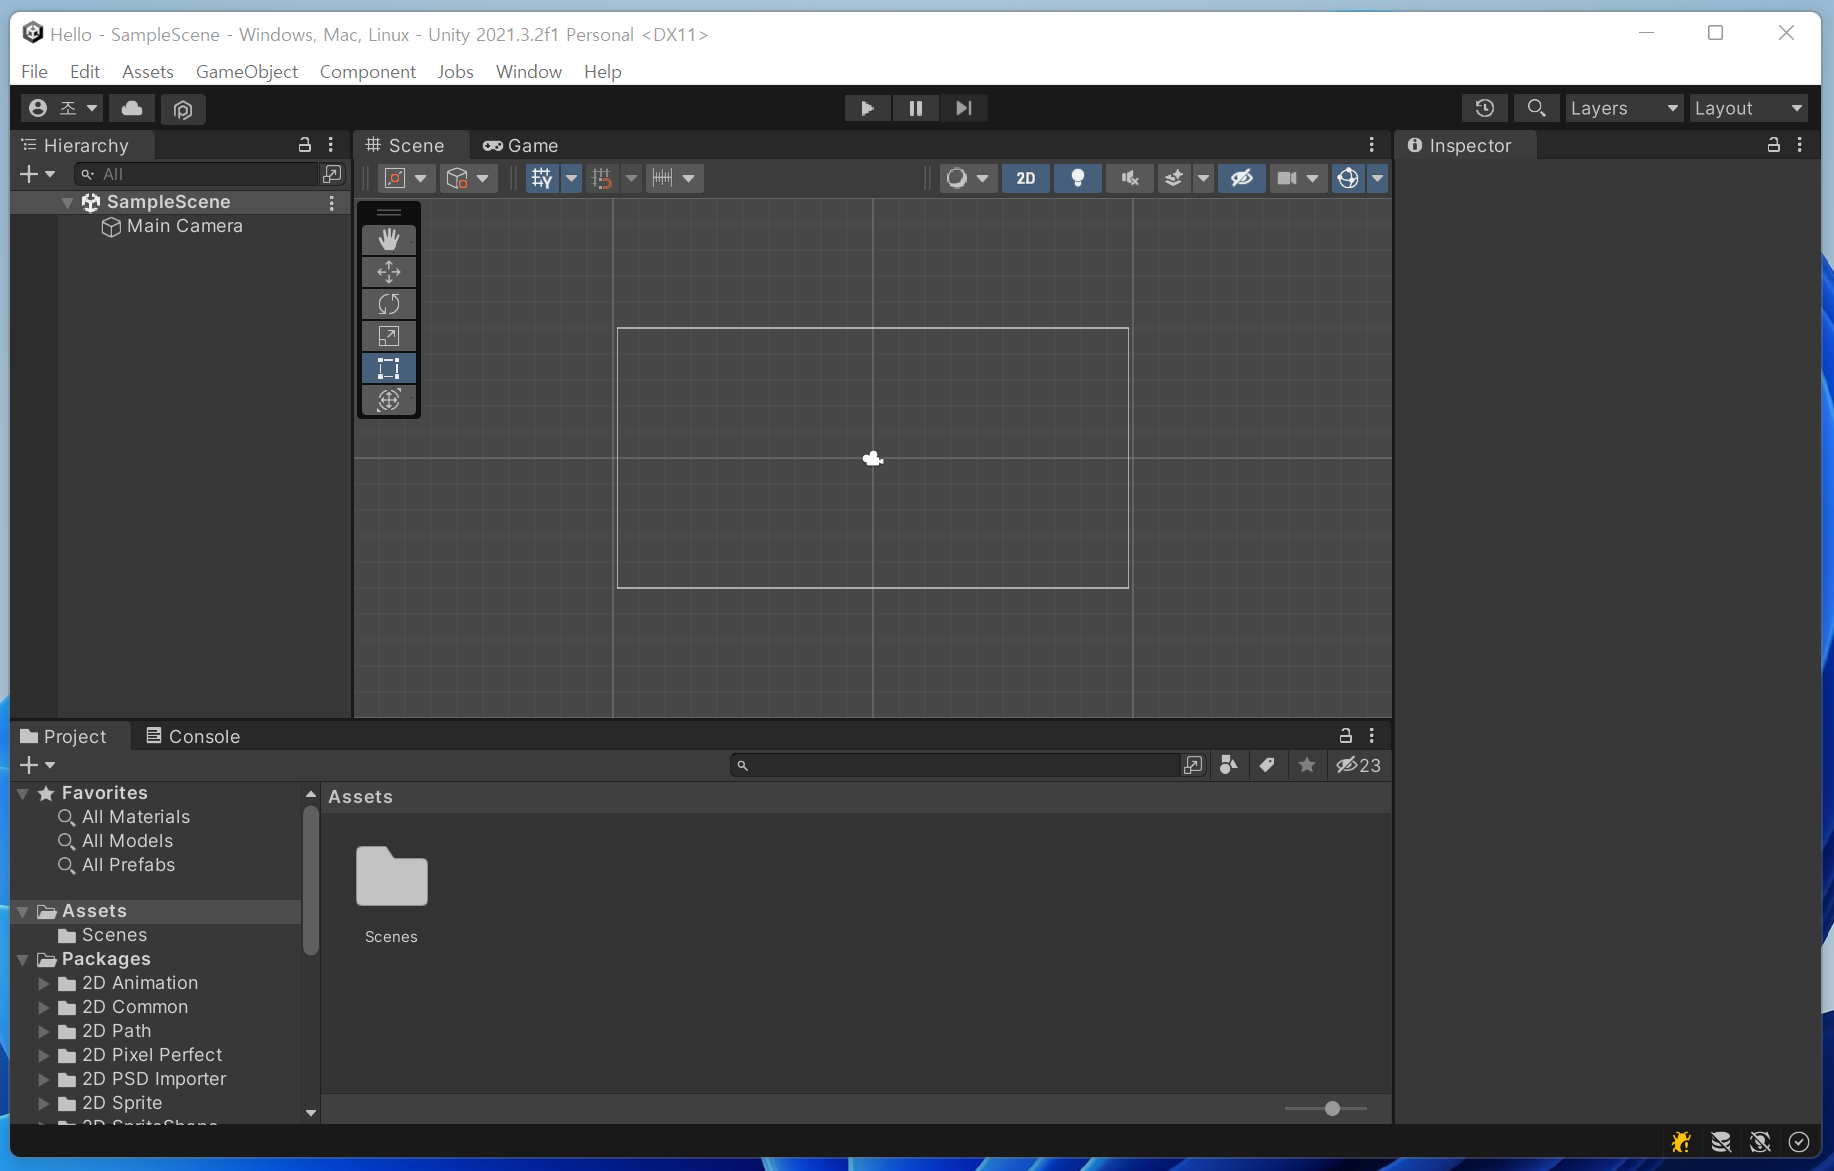The image size is (1834, 1171).
Task: Open search window icon in Project panel
Action: pos(1193,765)
